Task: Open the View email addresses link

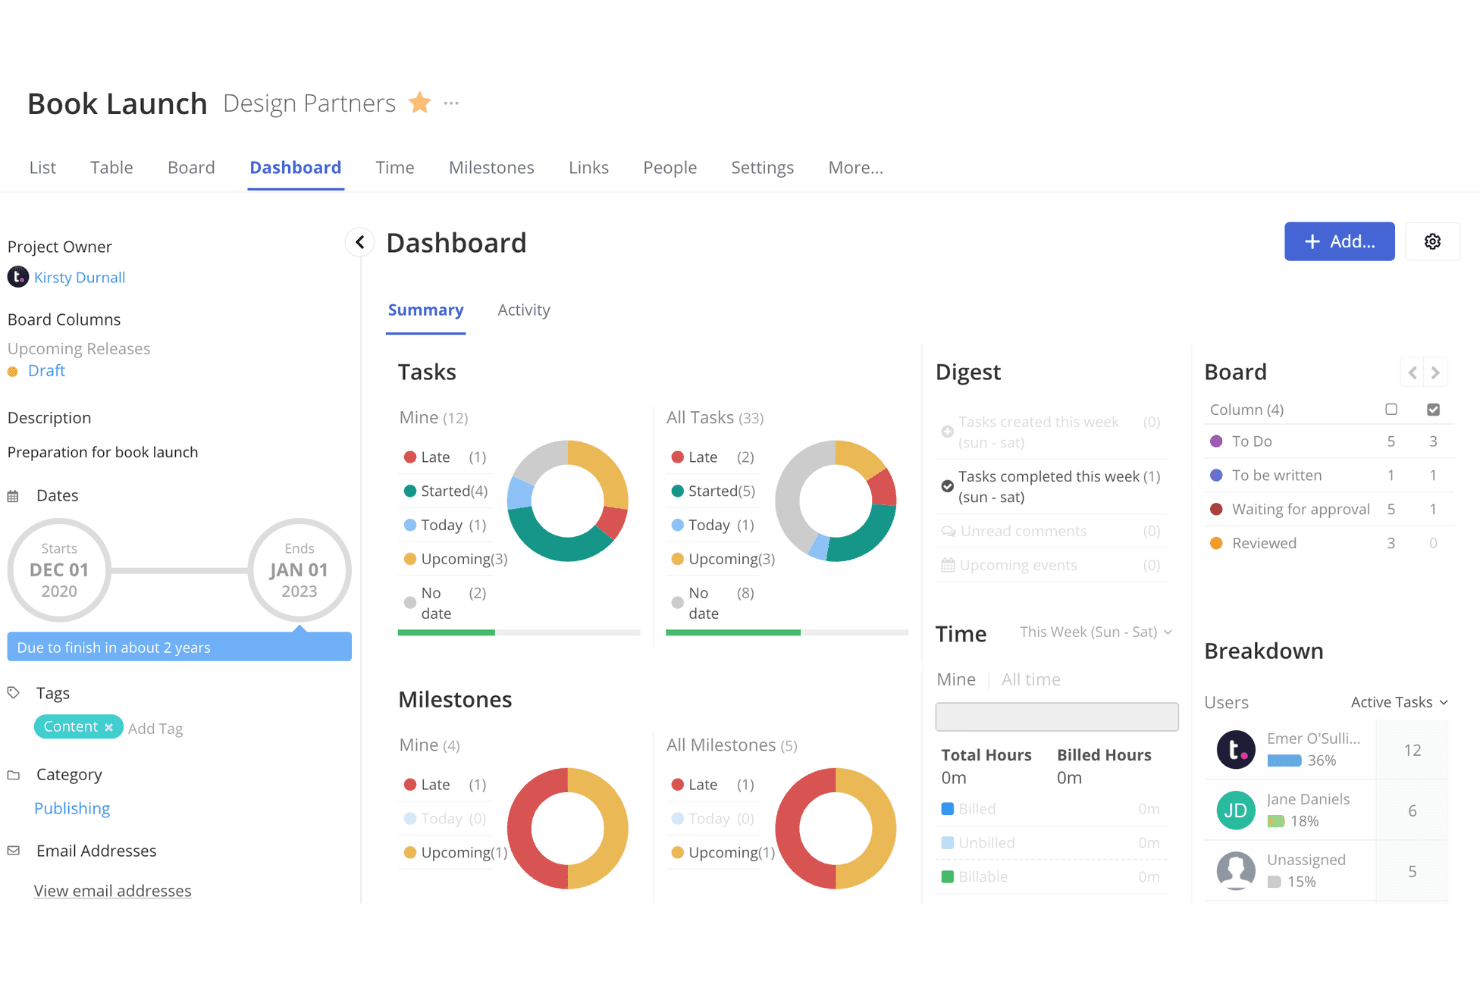Action: [112, 891]
